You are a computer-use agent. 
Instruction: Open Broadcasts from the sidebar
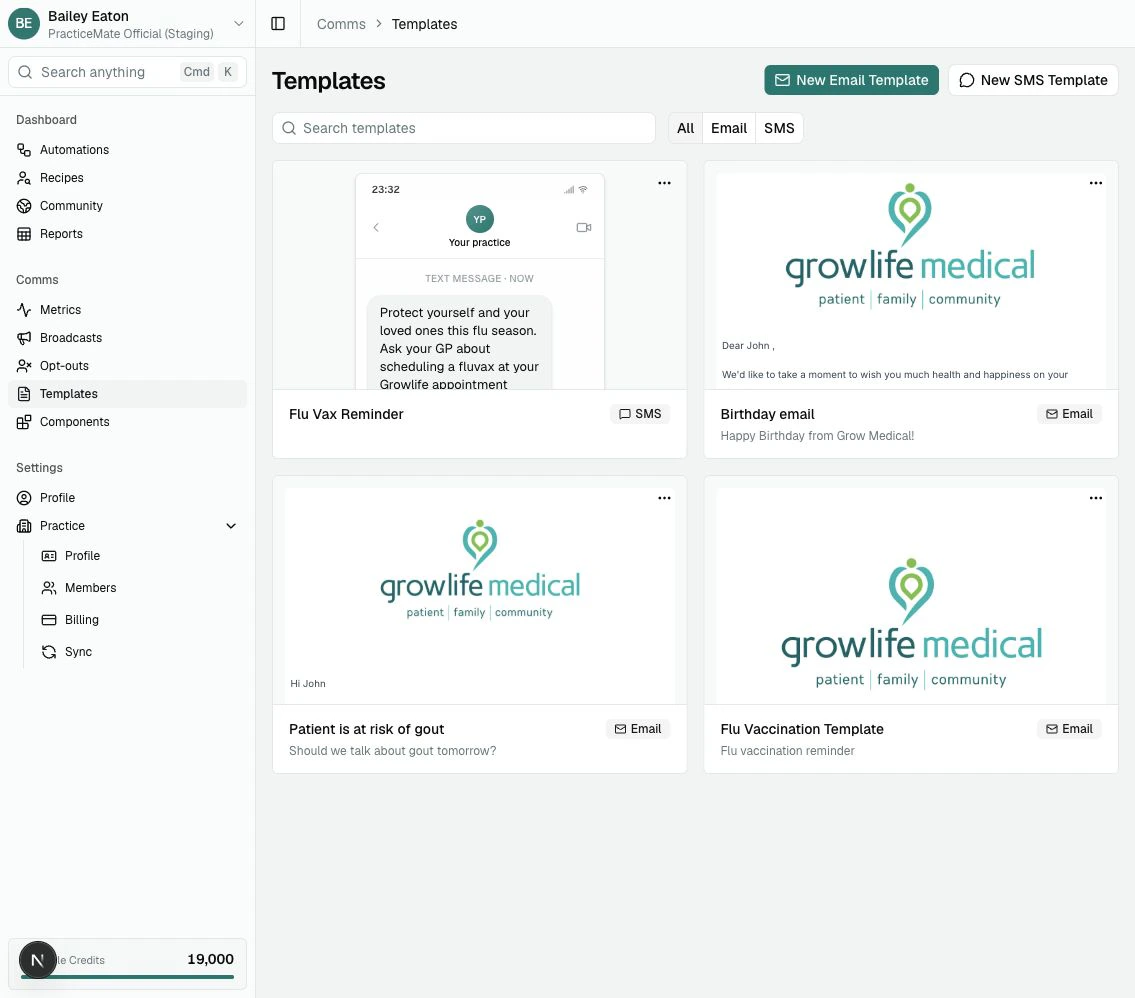127,338
